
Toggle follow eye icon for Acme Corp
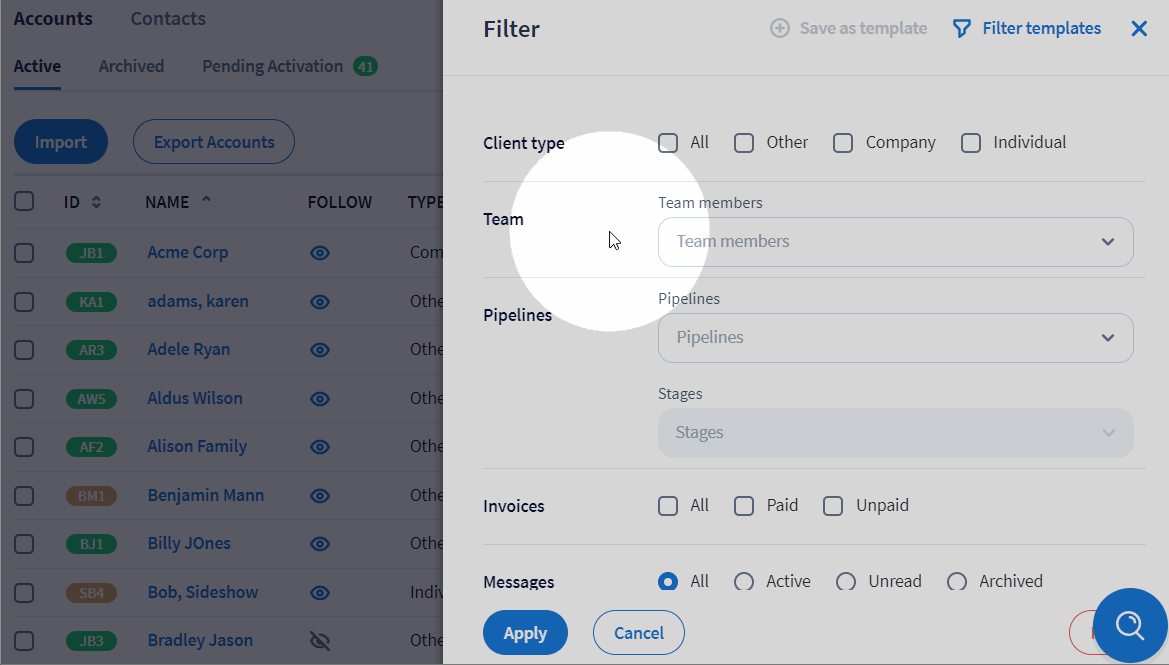tap(320, 253)
